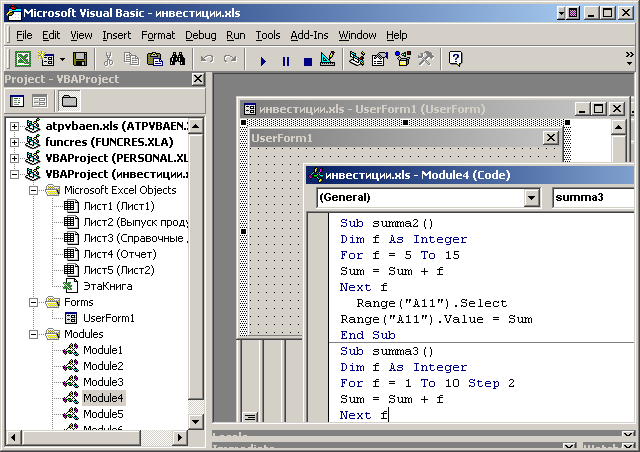Select Лист3 (Справочные) sheet item
The width and height of the screenshot is (640, 452).
tap(136, 238)
